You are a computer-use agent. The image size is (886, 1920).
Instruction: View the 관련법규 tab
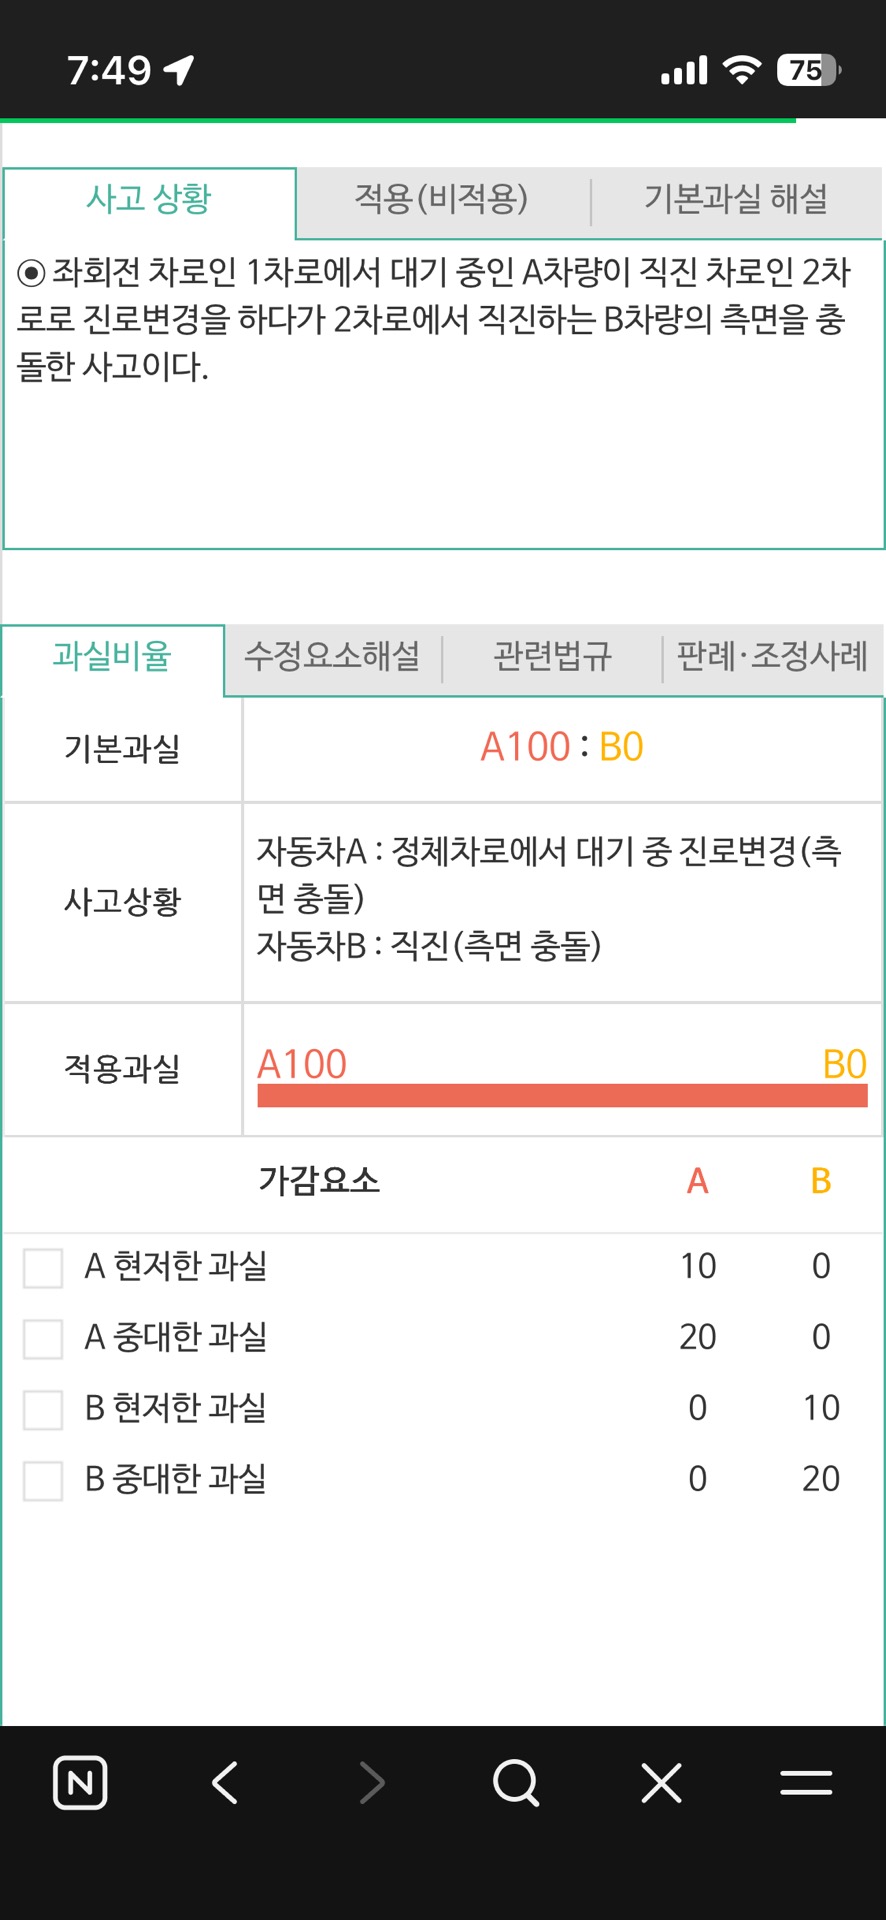tap(552, 657)
